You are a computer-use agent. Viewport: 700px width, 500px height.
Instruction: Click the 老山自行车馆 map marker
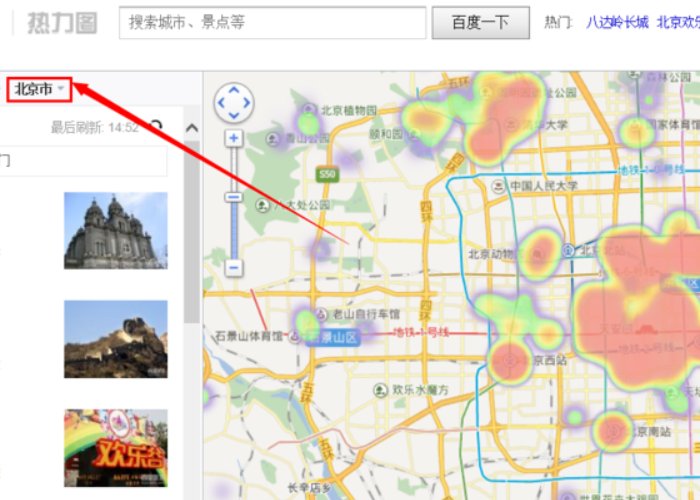(321, 314)
